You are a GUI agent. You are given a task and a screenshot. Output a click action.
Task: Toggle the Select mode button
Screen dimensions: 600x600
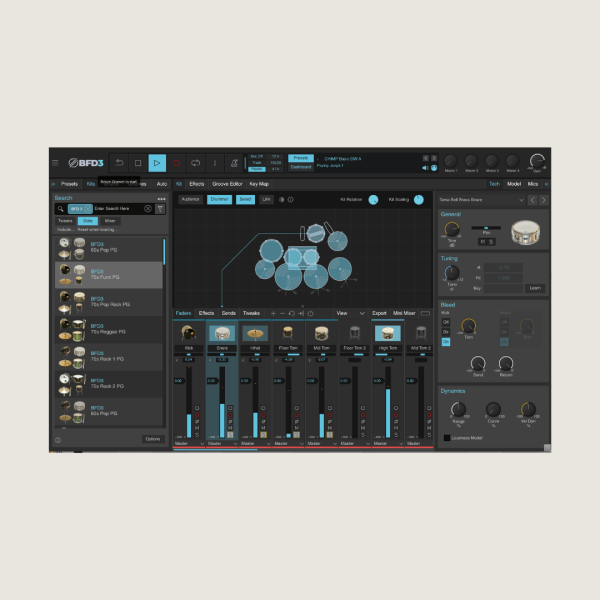point(245,199)
